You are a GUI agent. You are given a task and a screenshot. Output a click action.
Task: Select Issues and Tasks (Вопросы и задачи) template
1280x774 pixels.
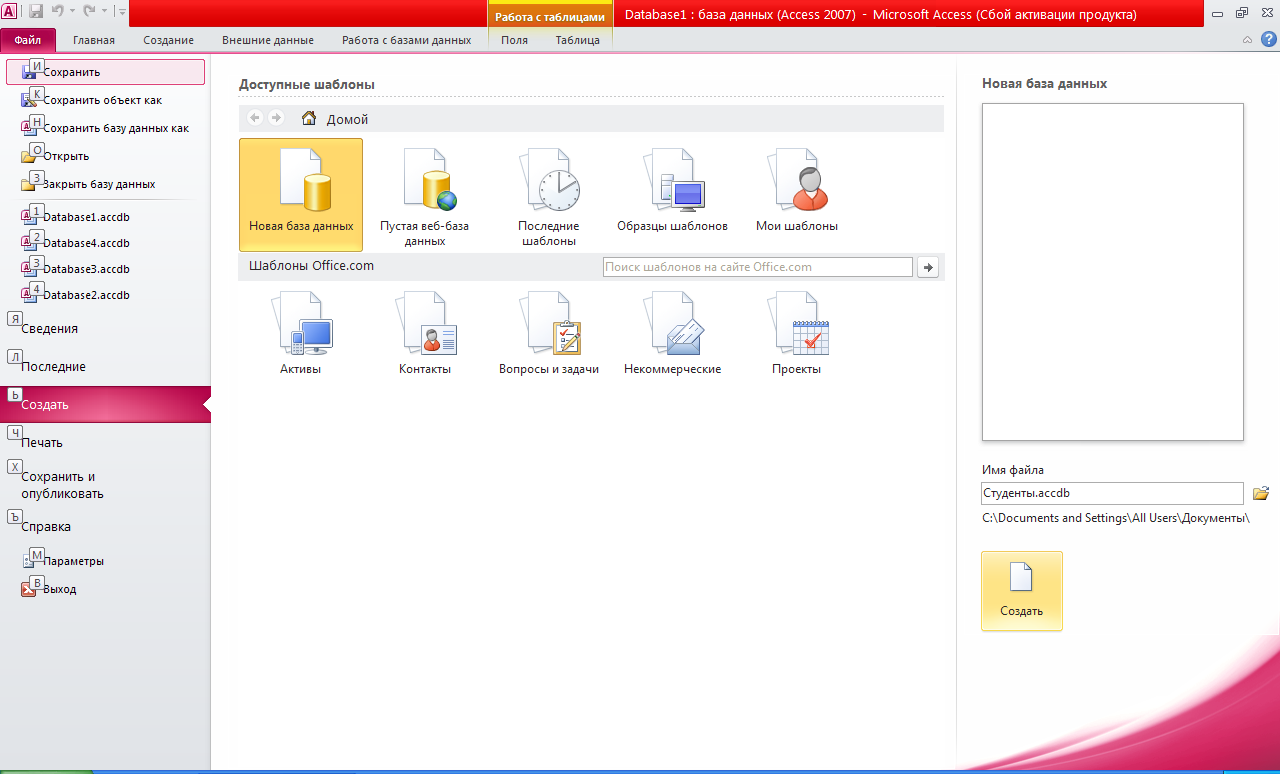pyautogui.click(x=549, y=334)
